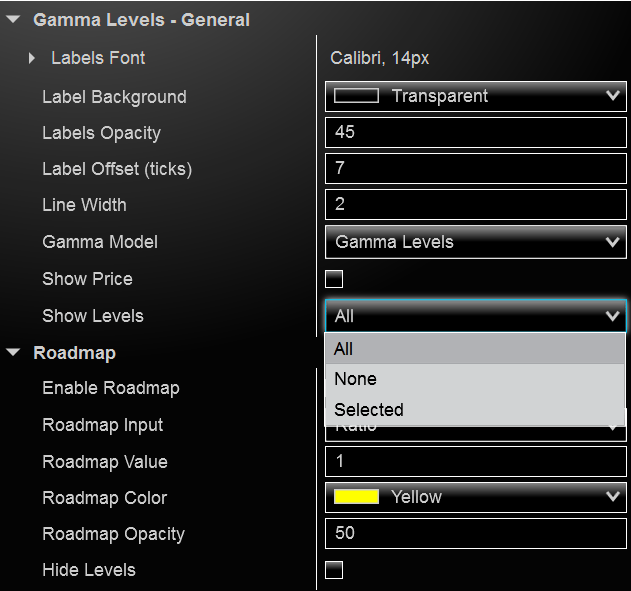Toggle the Hide Levels checkbox
This screenshot has width=631, height=591.
coord(334,570)
